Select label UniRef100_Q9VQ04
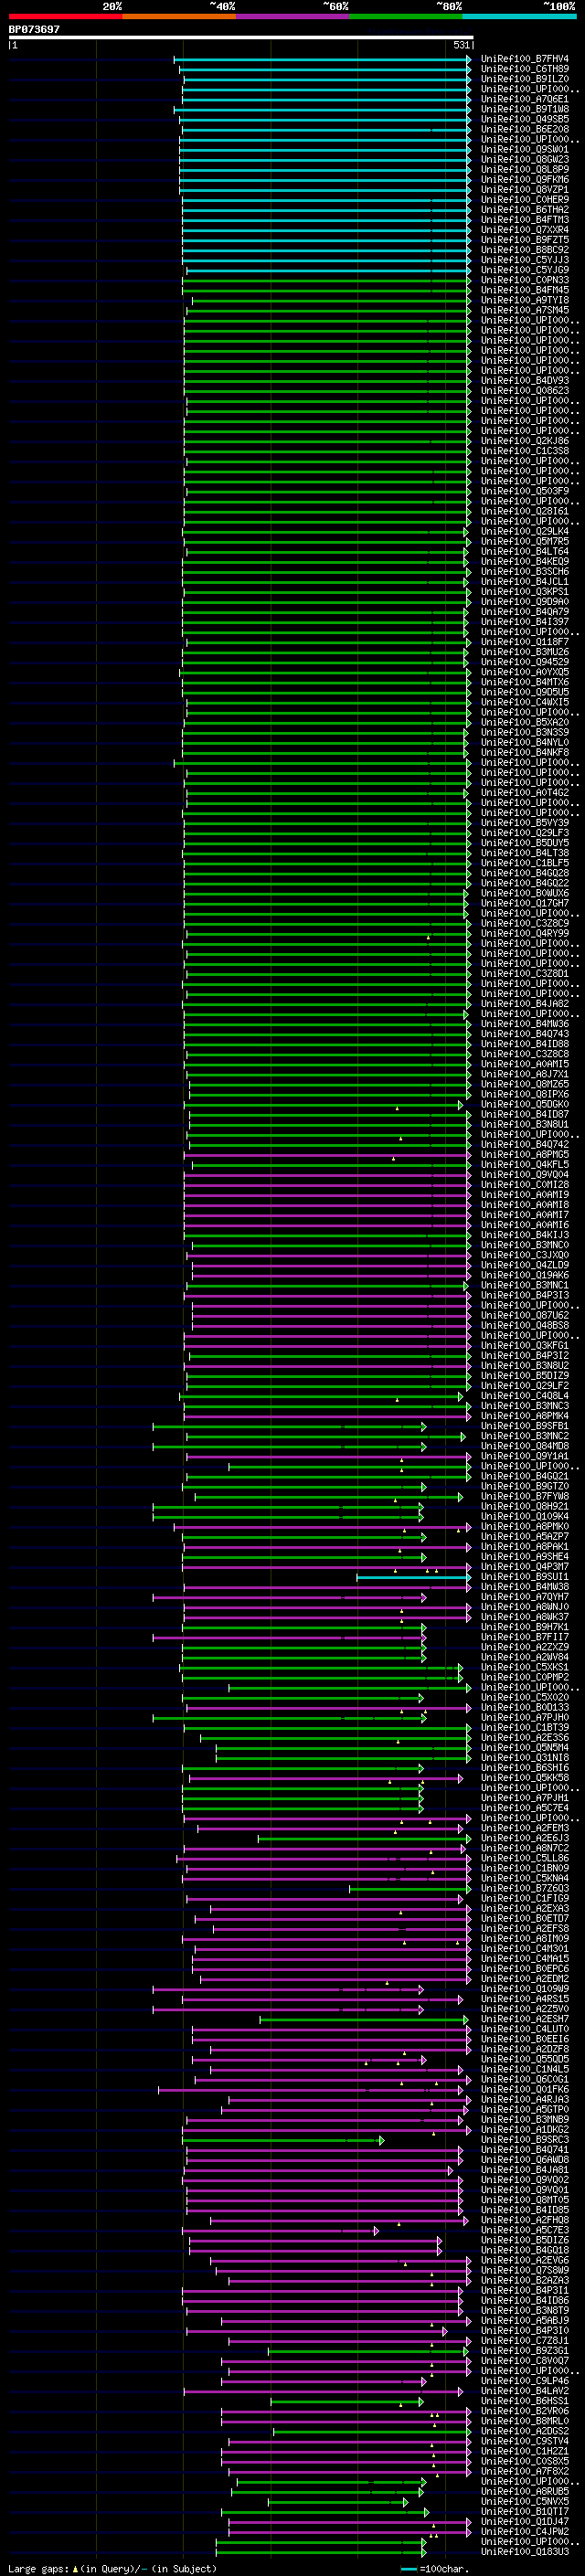The width and height of the screenshot is (585, 2576). [x=524, y=1175]
